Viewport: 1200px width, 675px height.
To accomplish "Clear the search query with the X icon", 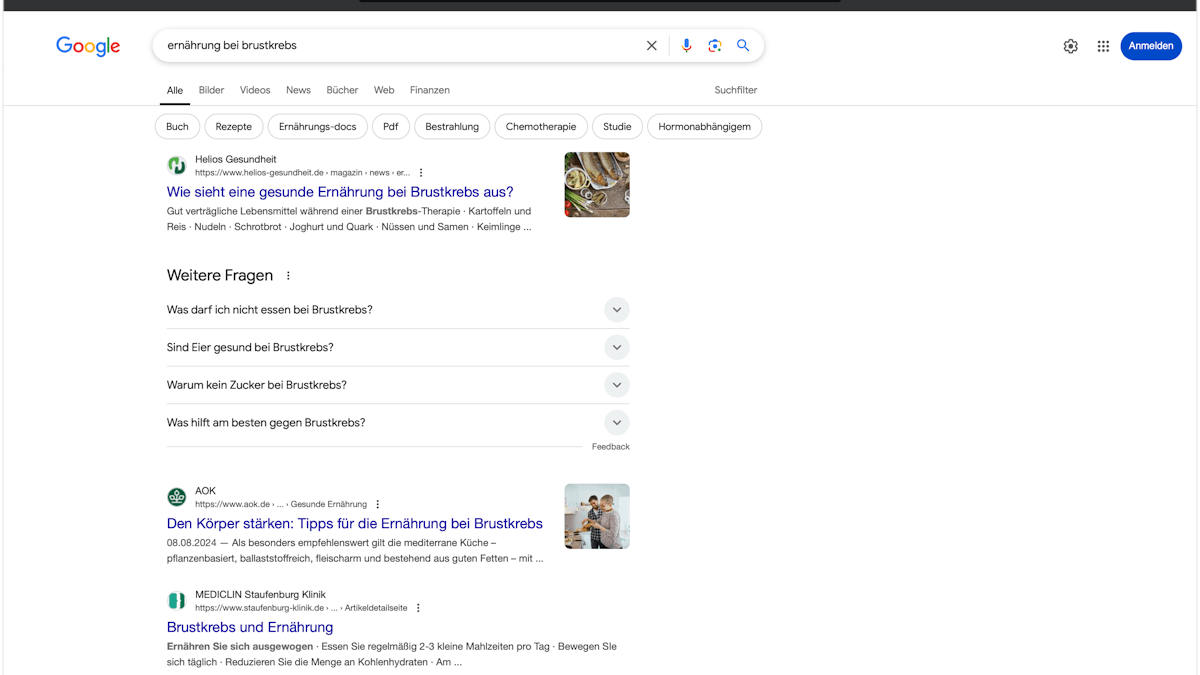I will tap(651, 45).
